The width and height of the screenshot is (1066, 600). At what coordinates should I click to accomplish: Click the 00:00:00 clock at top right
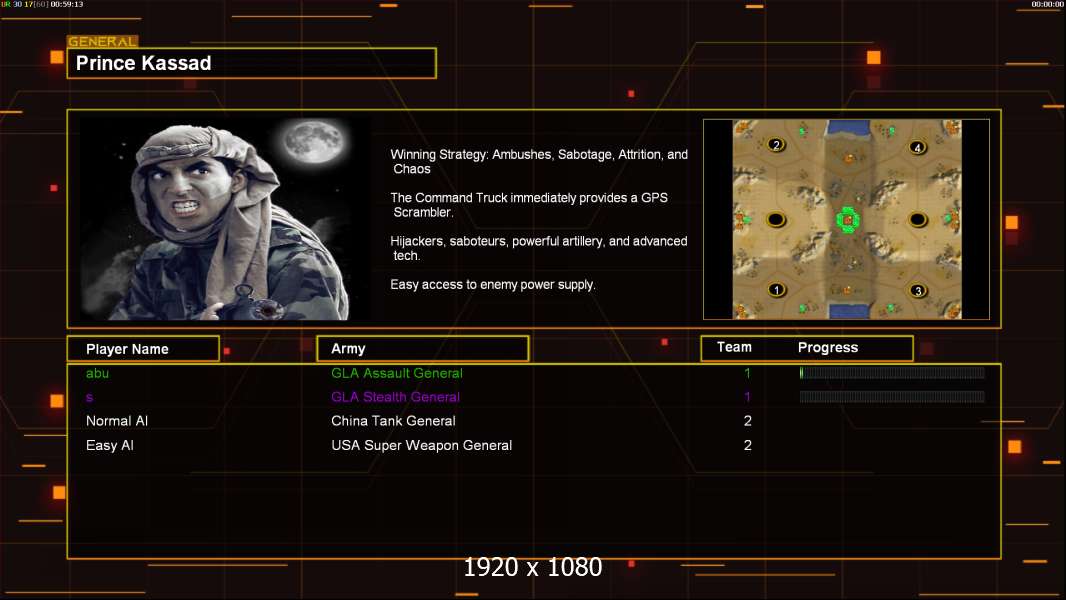(1047, 4)
